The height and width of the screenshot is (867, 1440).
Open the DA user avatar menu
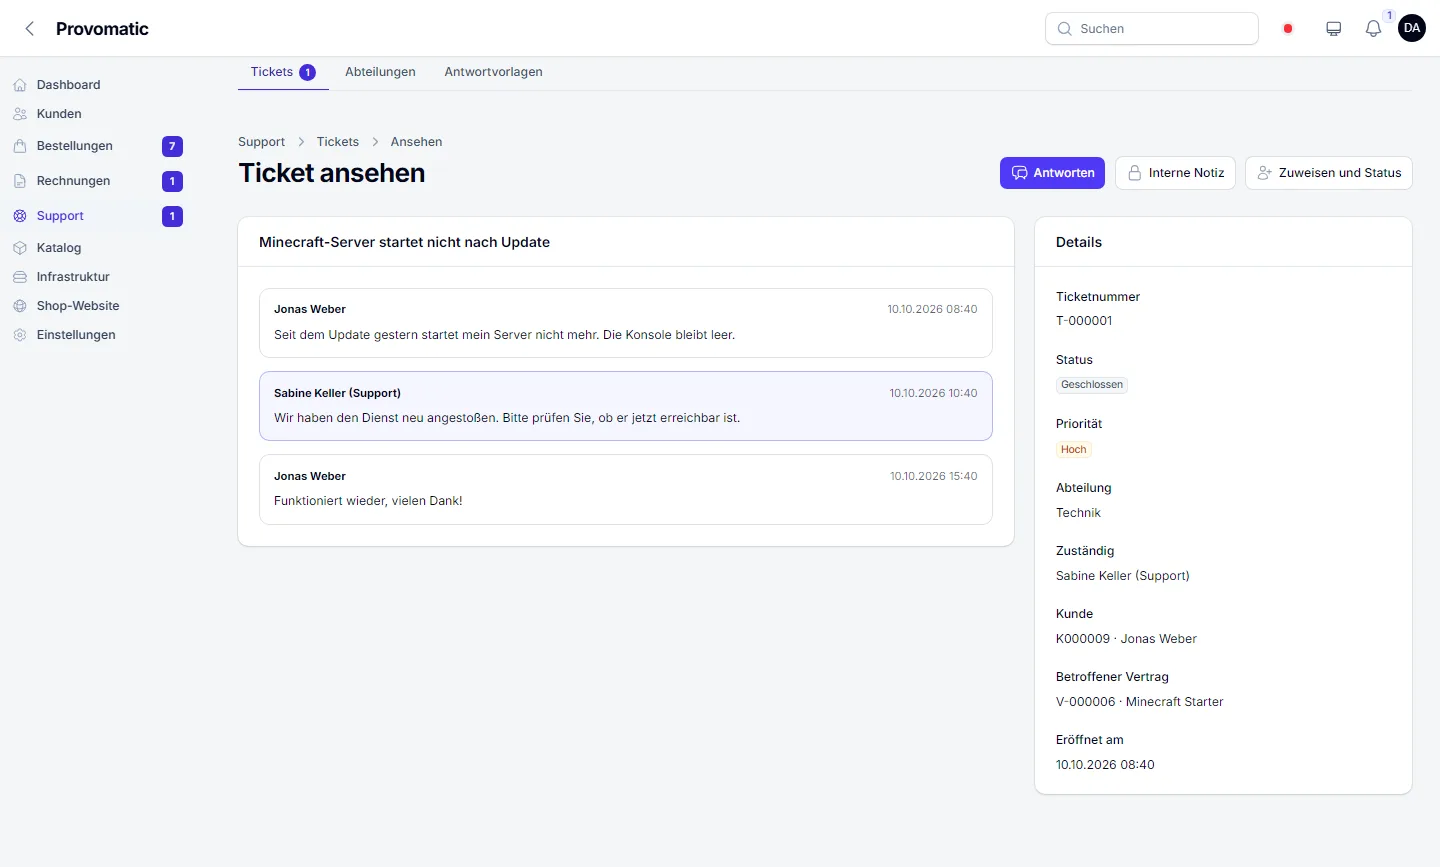pos(1412,28)
